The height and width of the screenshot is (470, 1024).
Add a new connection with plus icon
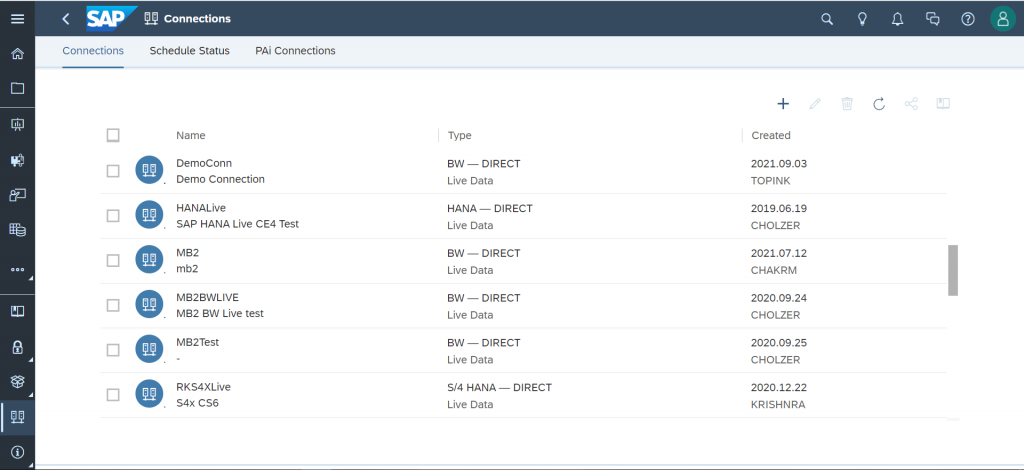(x=783, y=103)
